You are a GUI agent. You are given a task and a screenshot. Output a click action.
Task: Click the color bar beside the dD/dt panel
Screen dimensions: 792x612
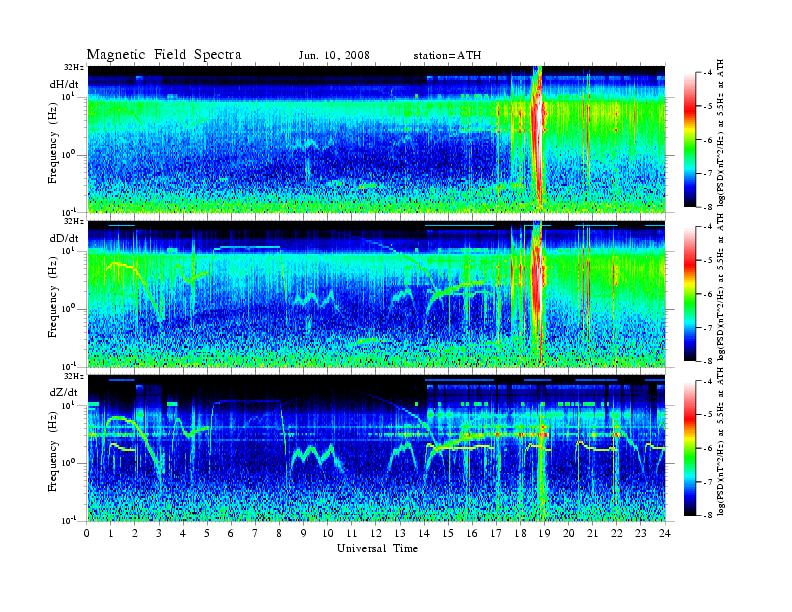click(x=690, y=294)
